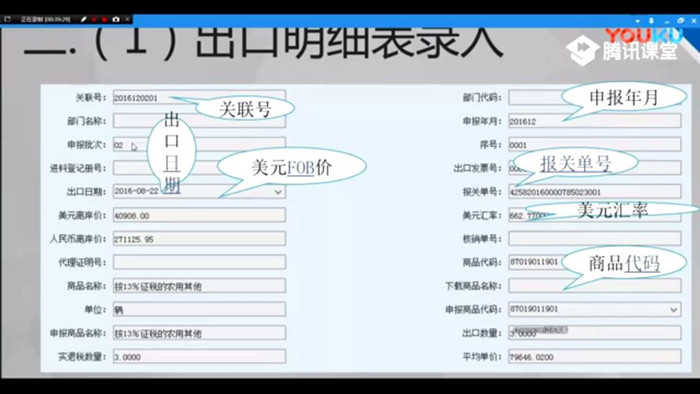
Task: Click the 商品代码 field showing 87019011901
Action: click(595, 262)
